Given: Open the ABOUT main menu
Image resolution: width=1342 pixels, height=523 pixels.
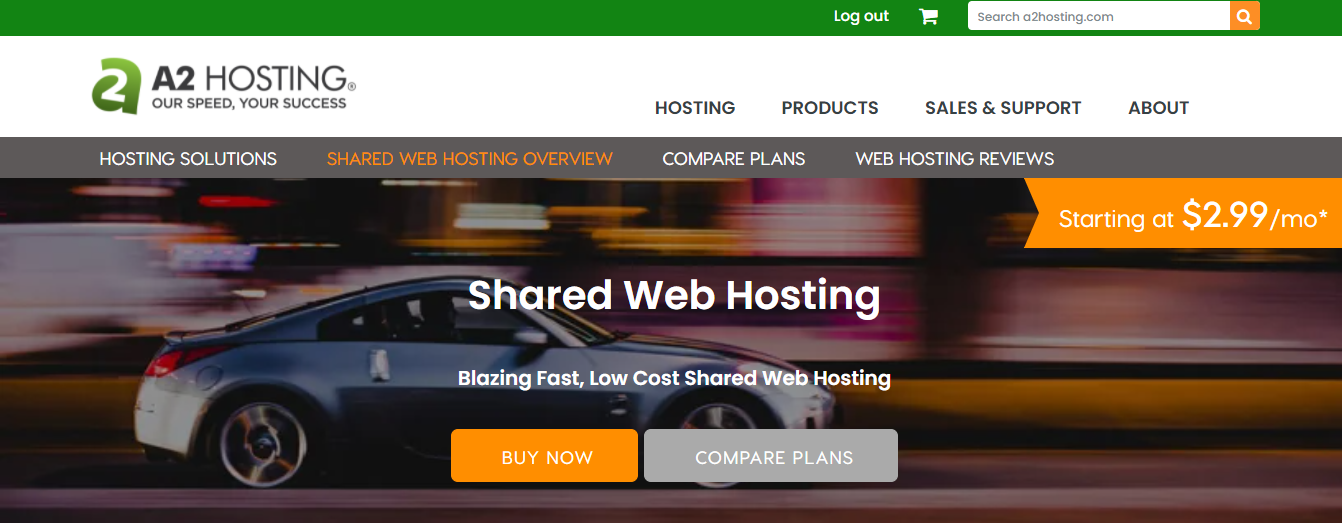Looking at the screenshot, I should (x=1158, y=108).
